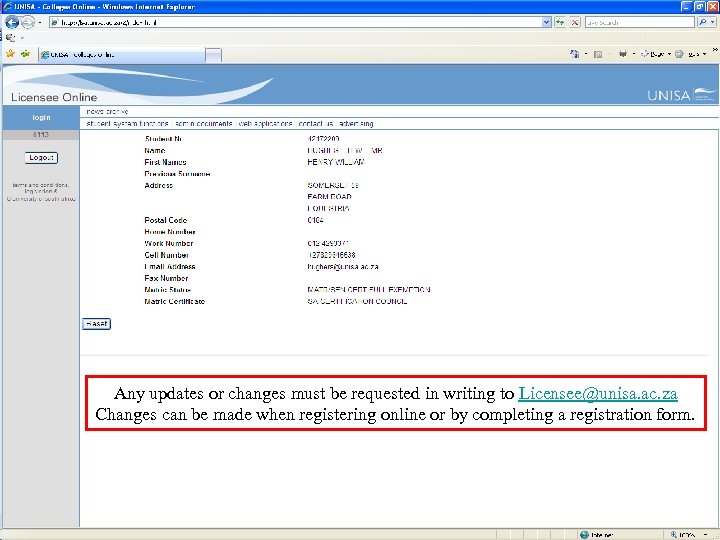The height and width of the screenshot is (540, 720).
Task: Click the Licensee Online banner title
Action: tap(54, 97)
